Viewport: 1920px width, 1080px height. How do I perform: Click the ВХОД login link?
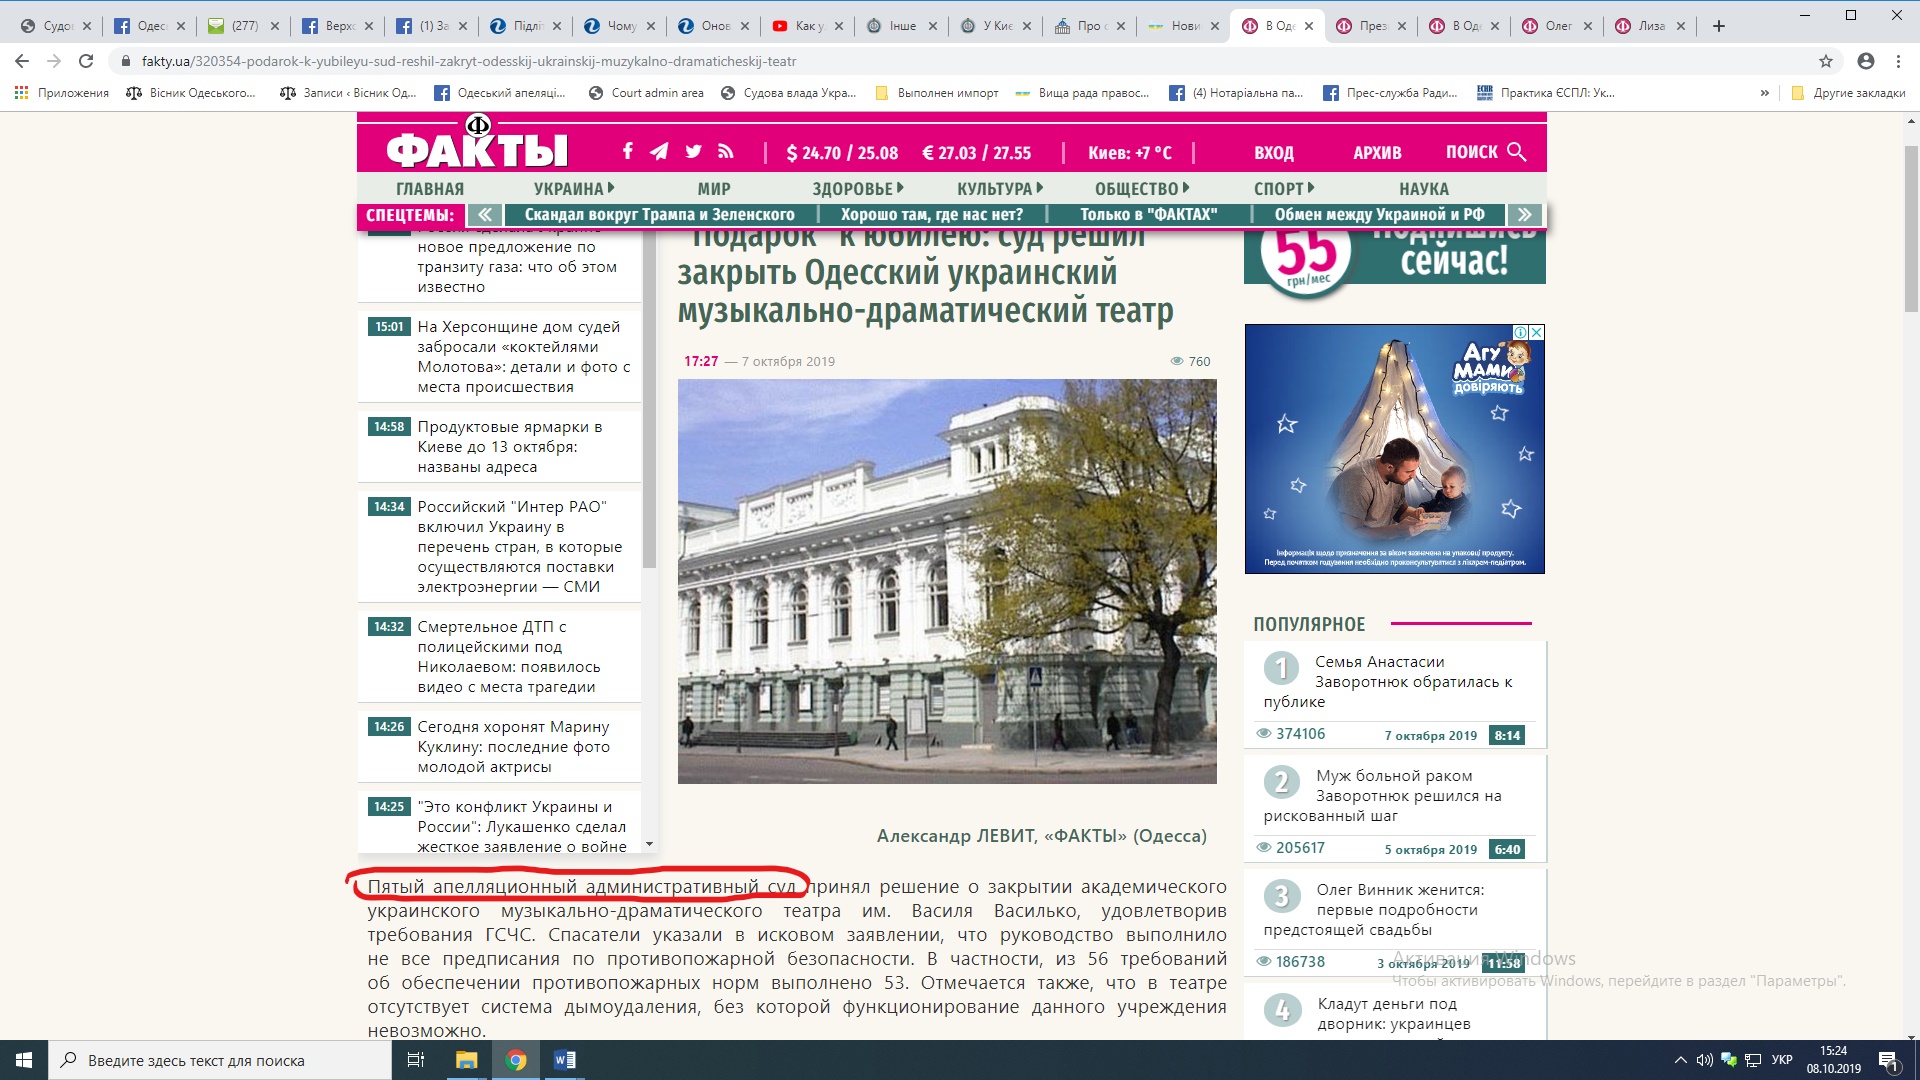(x=1274, y=153)
